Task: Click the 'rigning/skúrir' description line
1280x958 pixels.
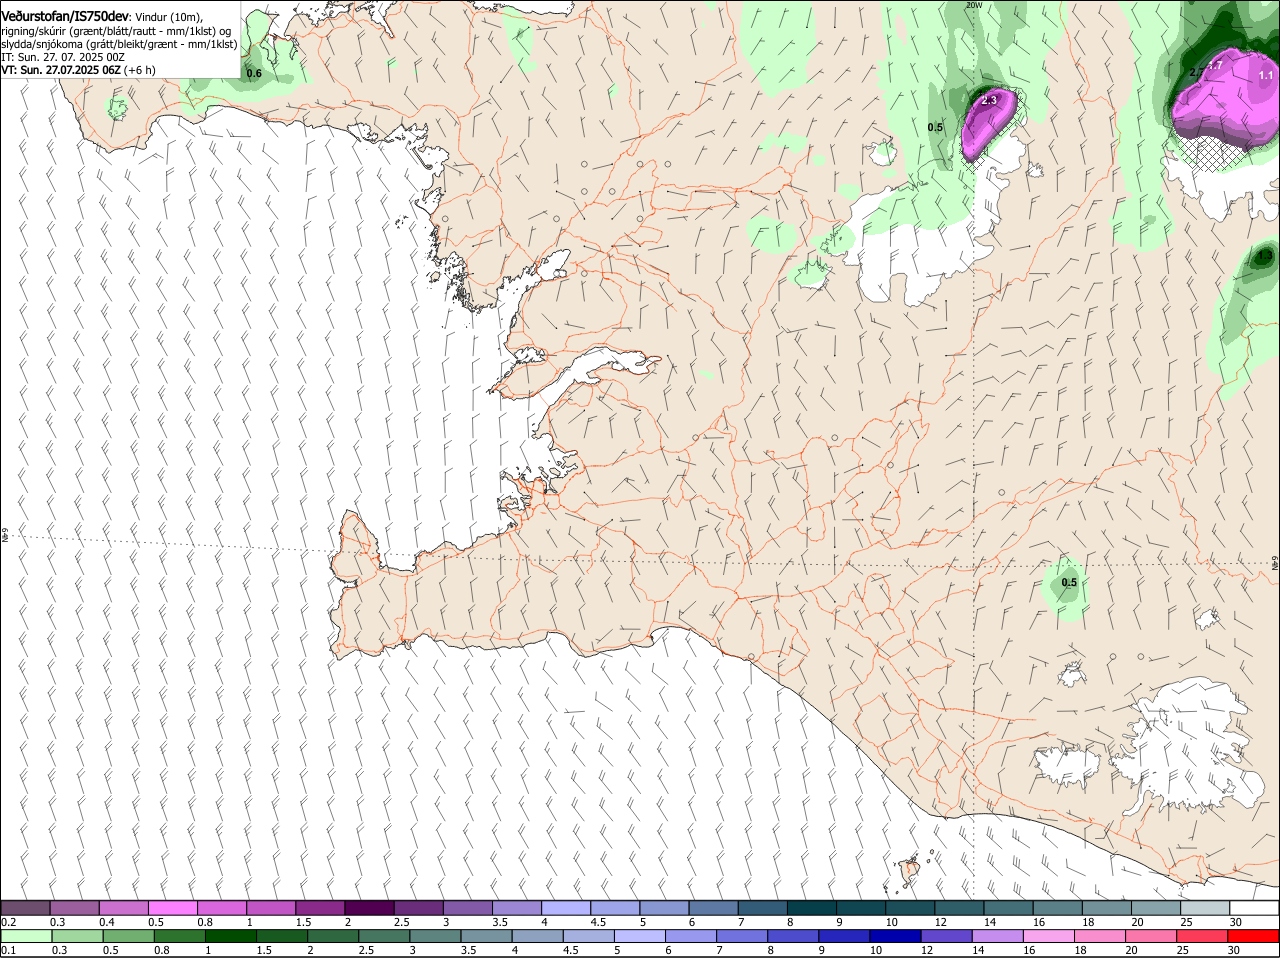Action: point(117,31)
